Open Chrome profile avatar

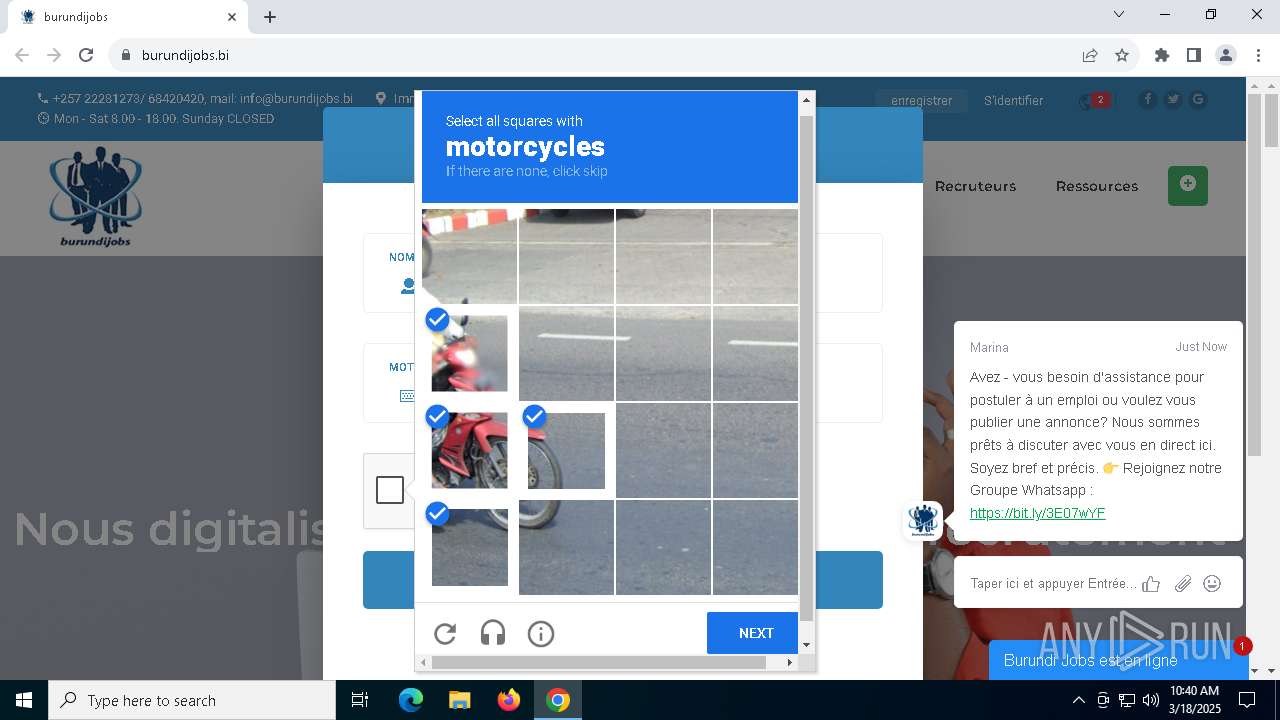pos(1226,55)
